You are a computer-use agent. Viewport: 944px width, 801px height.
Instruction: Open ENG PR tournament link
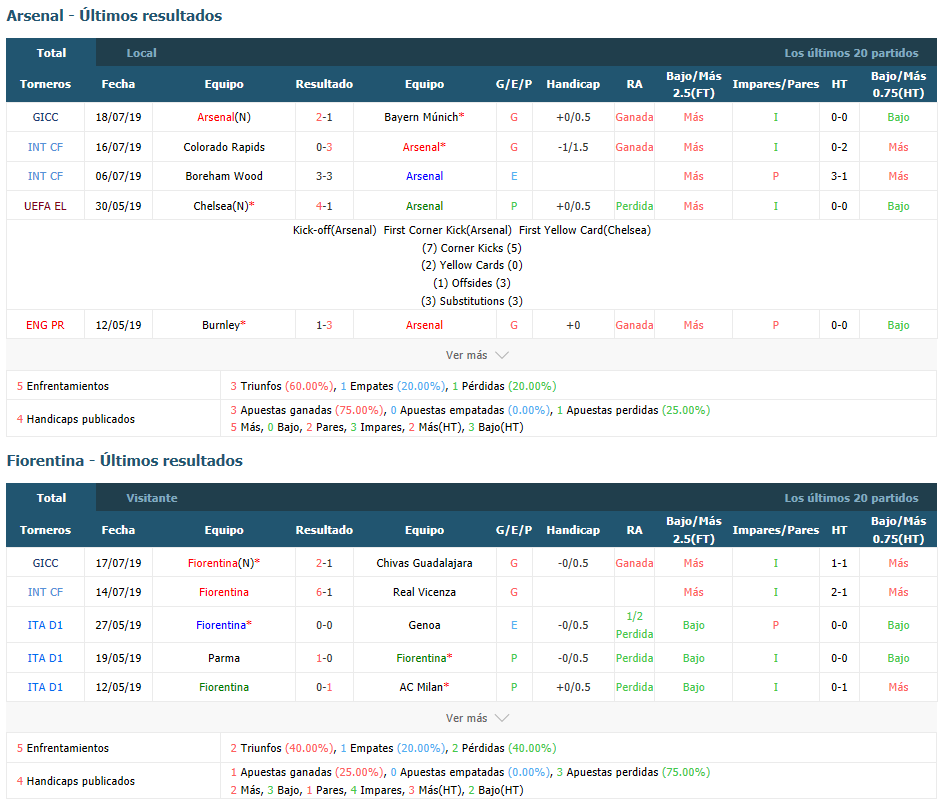45,325
